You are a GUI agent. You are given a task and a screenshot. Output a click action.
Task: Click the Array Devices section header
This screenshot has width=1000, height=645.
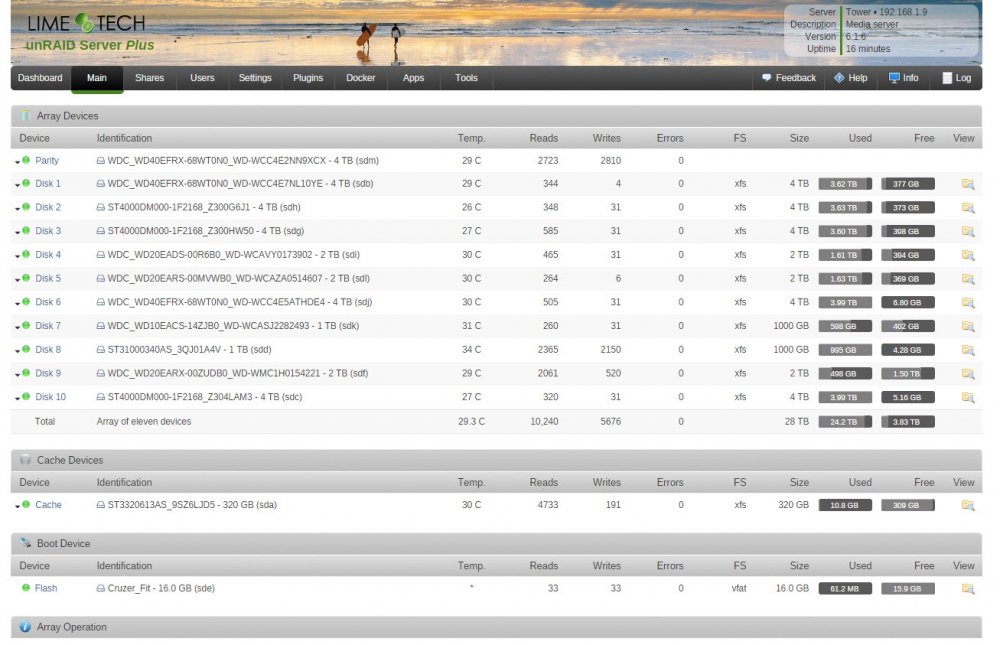click(496, 116)
